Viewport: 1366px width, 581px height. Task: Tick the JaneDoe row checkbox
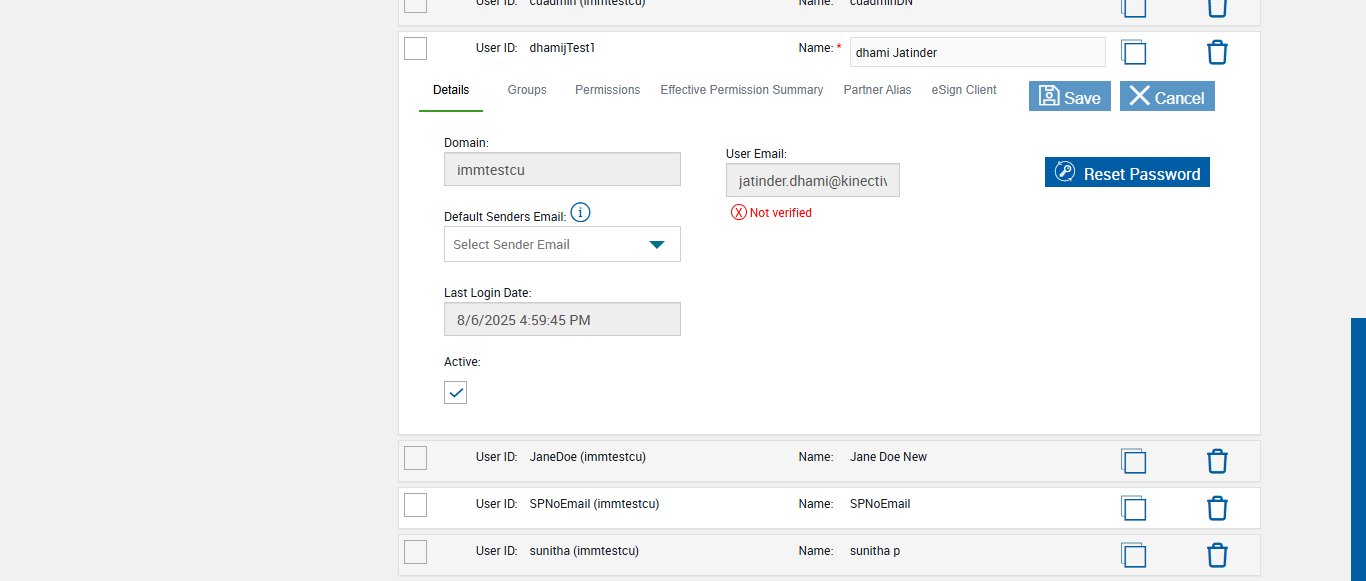click(x=416, y=458)
